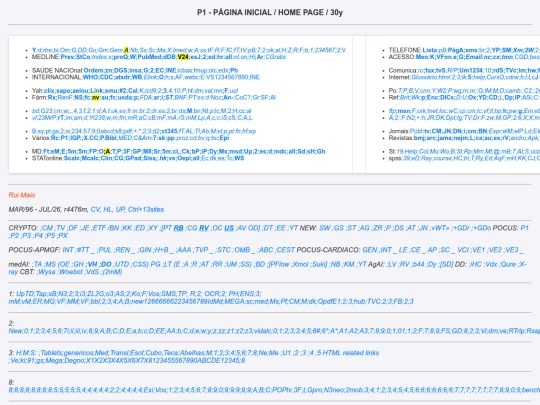Open Glossário in the Internet row
This screenshot has height=405, width=540.
(424, 77)
